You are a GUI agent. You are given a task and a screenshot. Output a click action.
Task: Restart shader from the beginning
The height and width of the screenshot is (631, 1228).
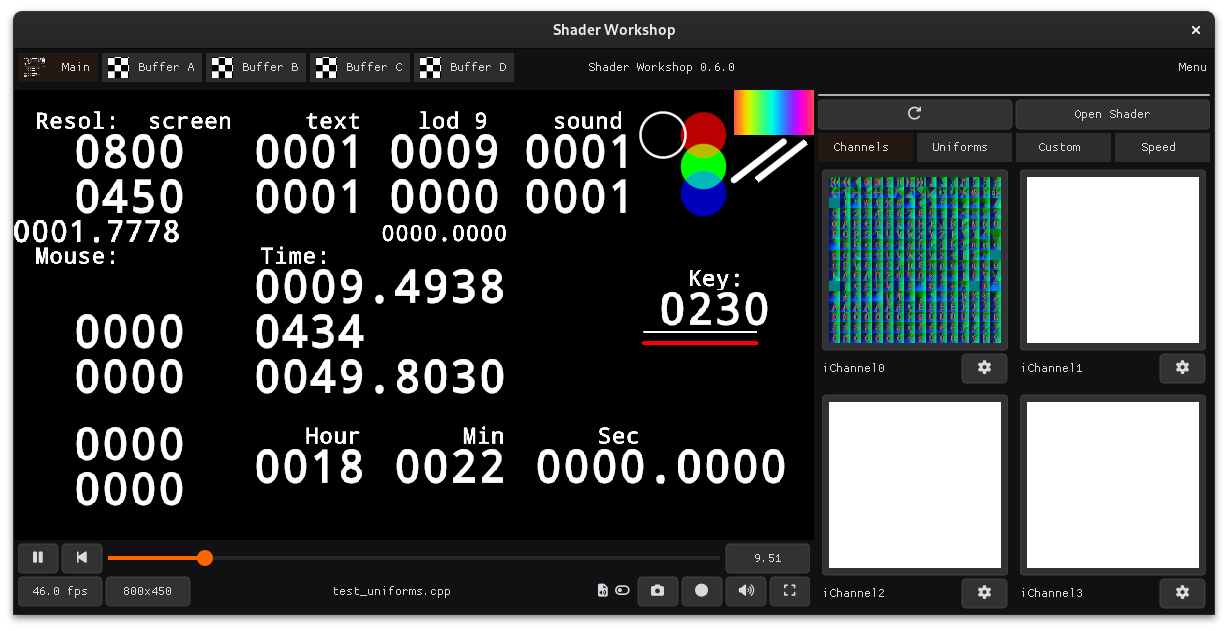coord(82,558)
